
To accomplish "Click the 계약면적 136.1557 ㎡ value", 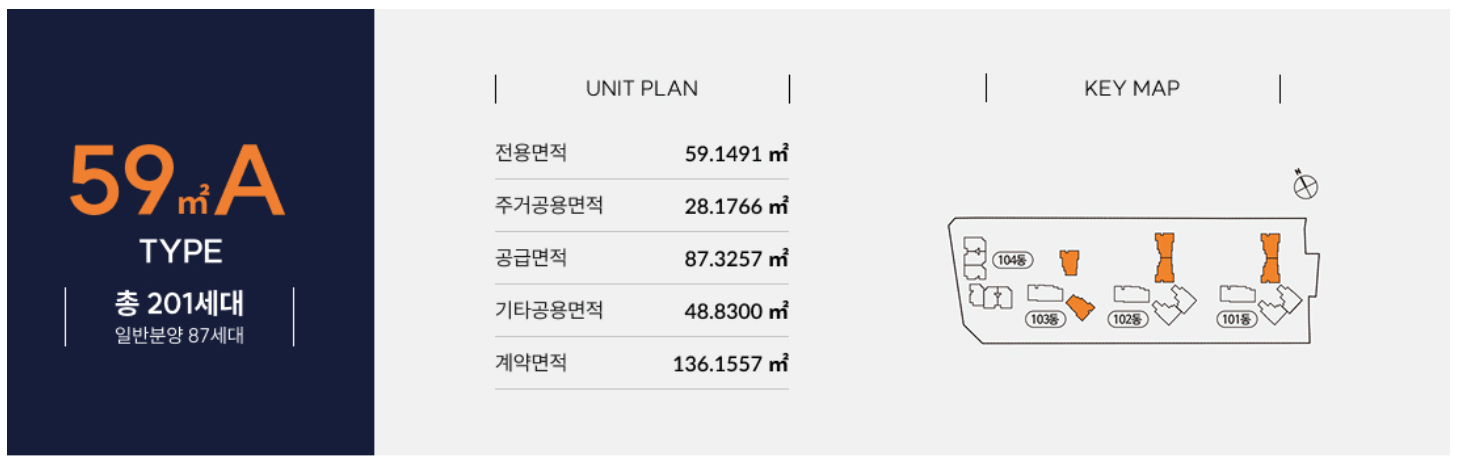I will pos(731,363).
